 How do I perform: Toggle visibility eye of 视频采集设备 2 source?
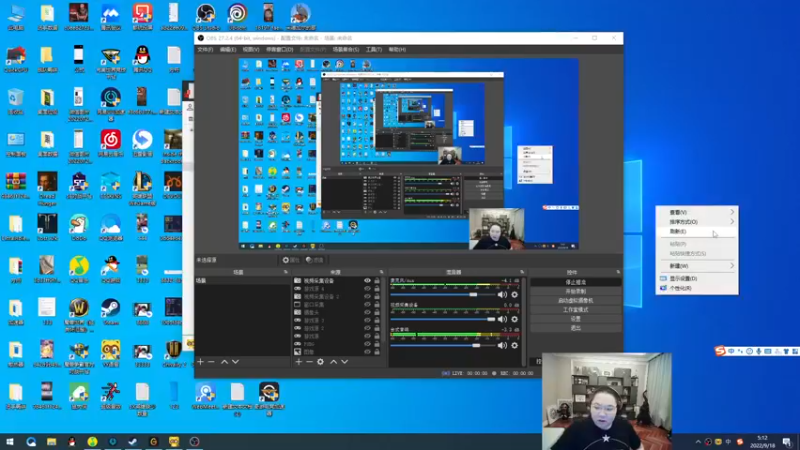[x=367, y=296]
